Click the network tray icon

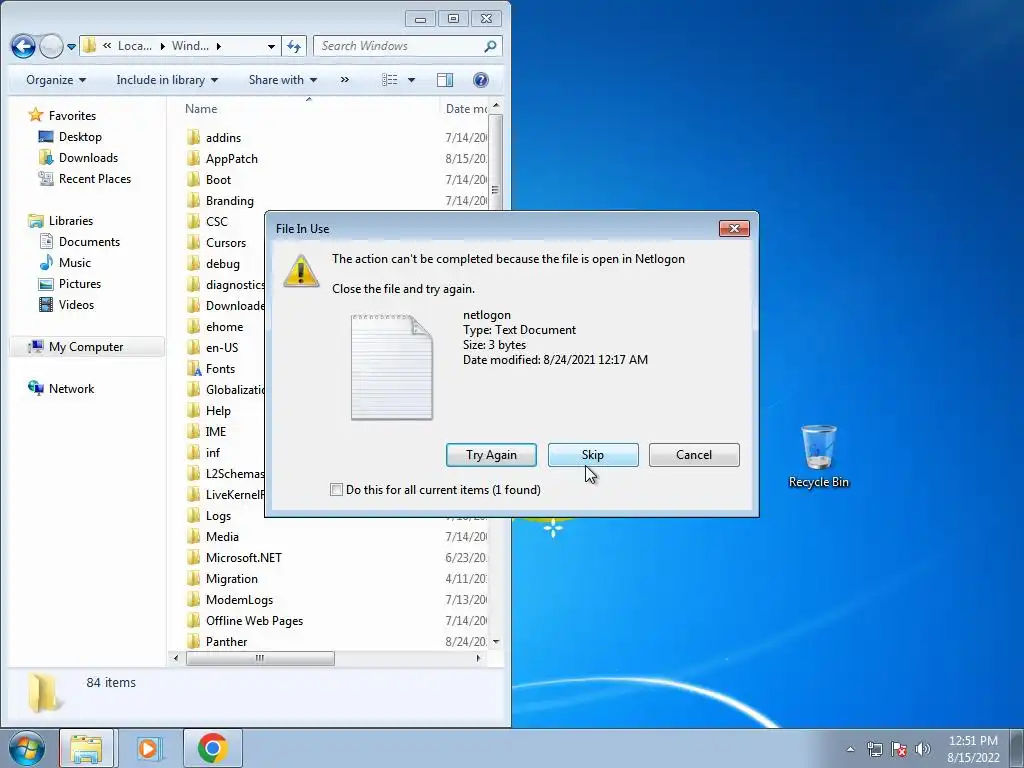(x=874, y=749)
